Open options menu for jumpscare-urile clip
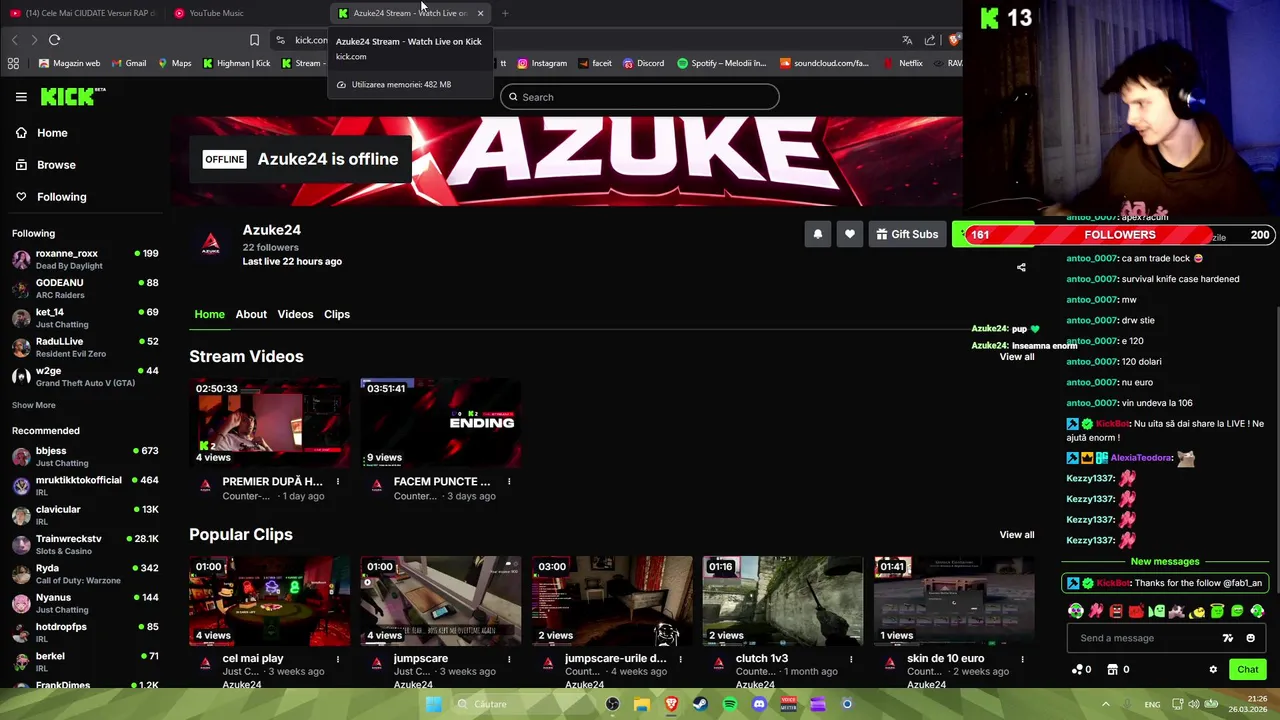Screen dimensions: 1280x720 point(680,659)
